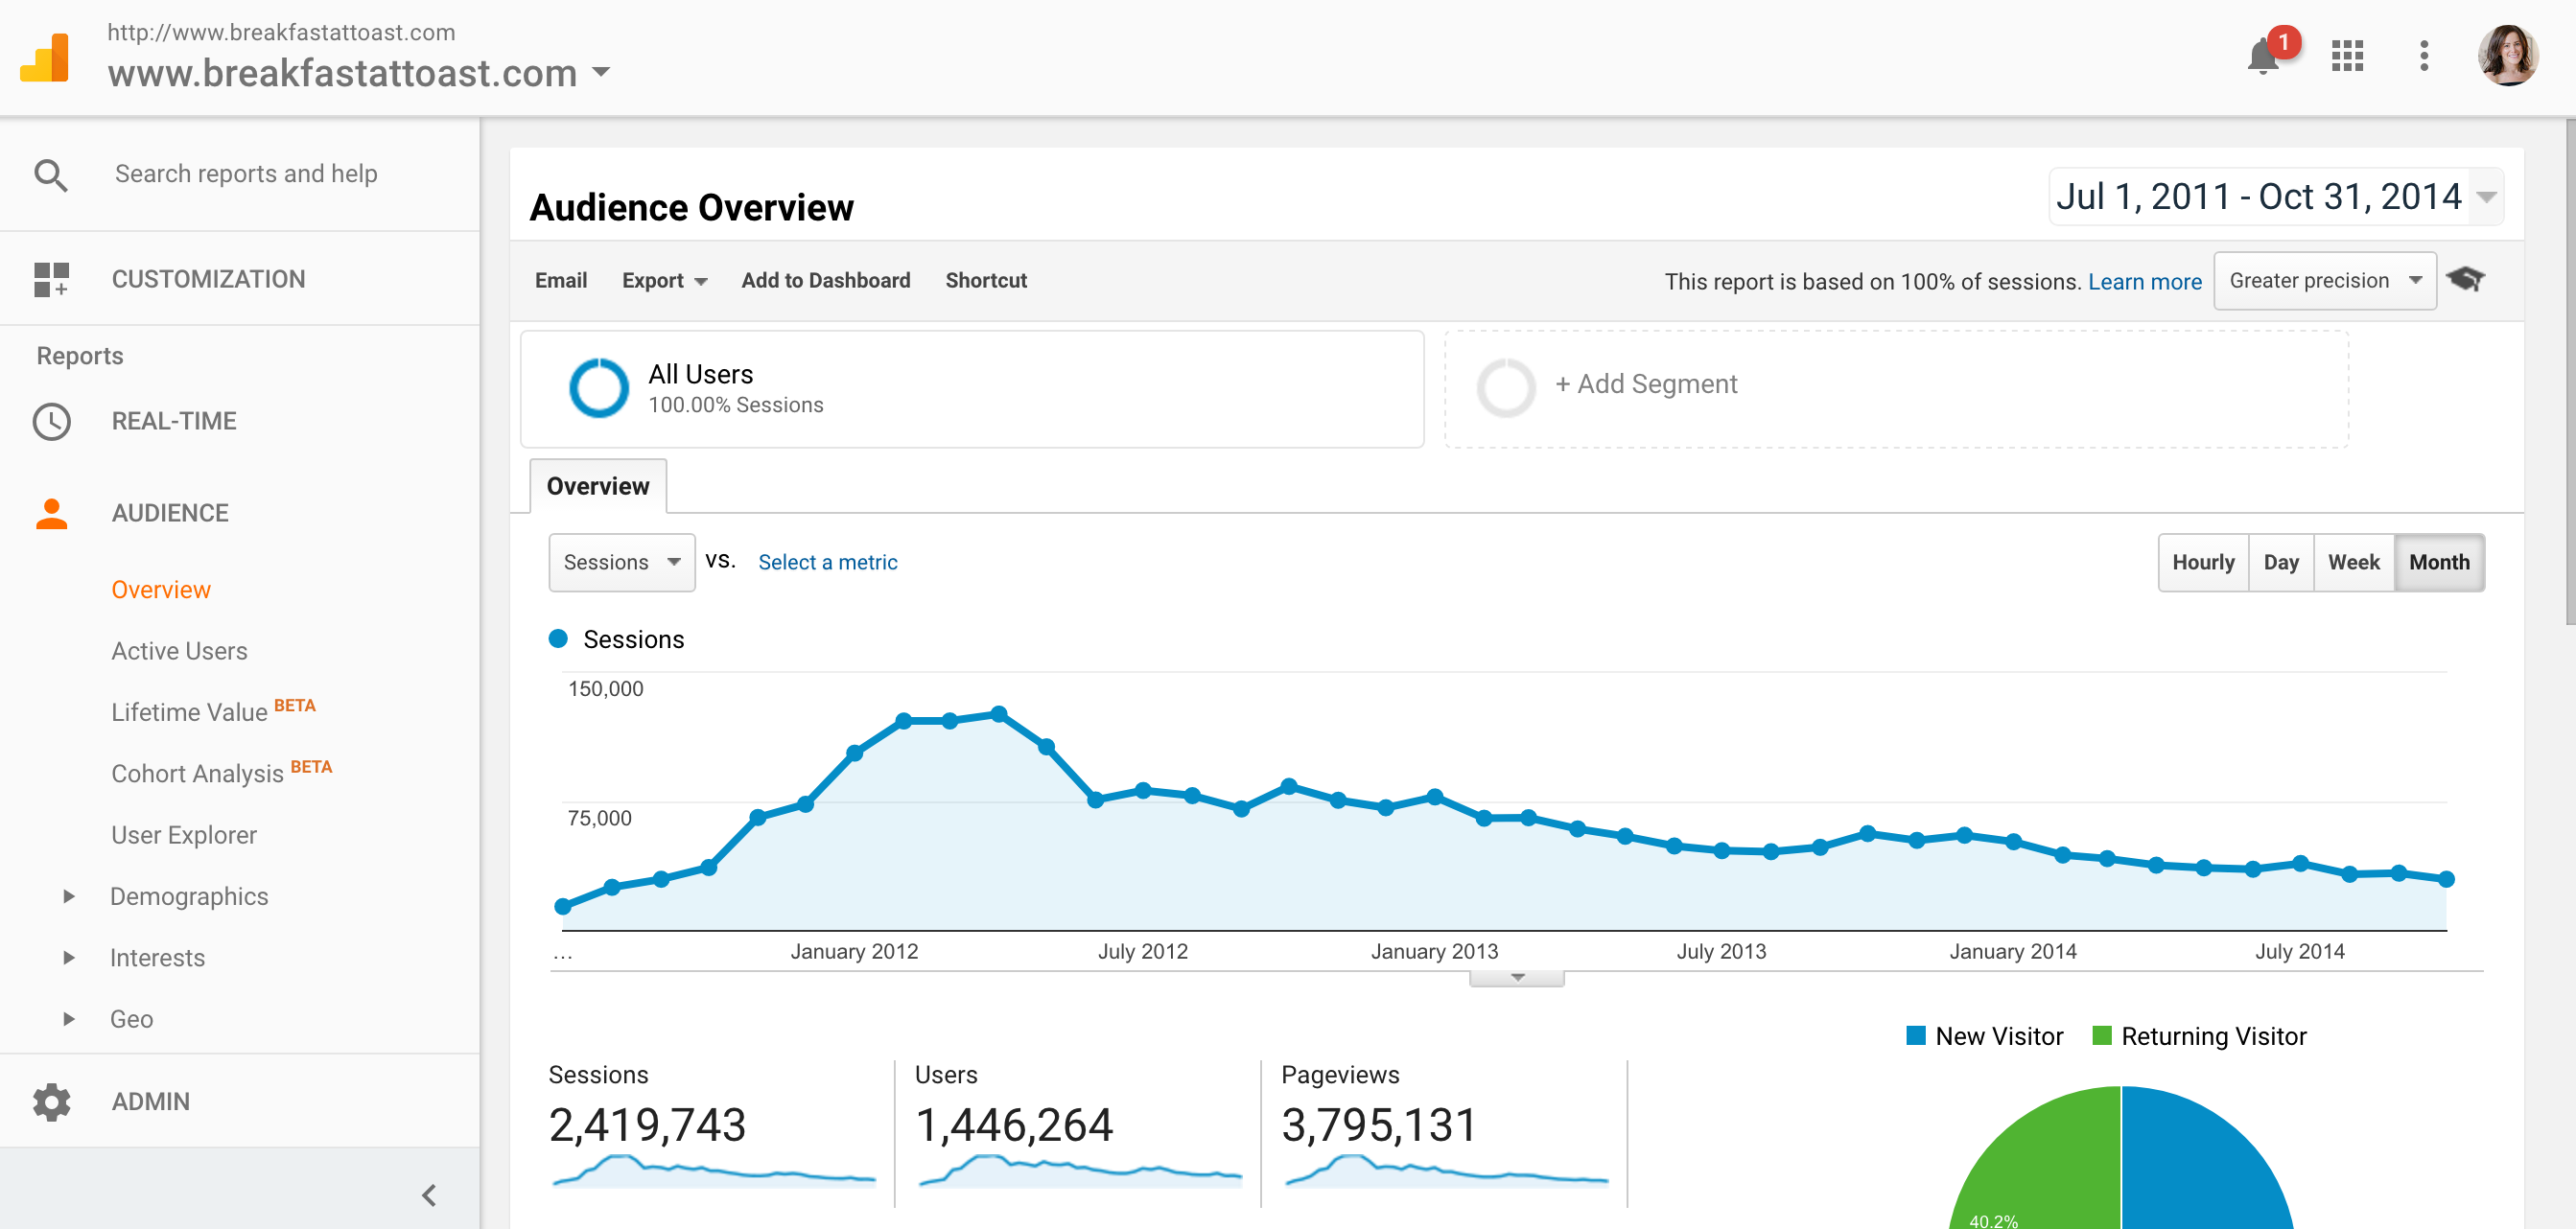
Task: Open the AUDIENCE section
Action: coord(170,514)
